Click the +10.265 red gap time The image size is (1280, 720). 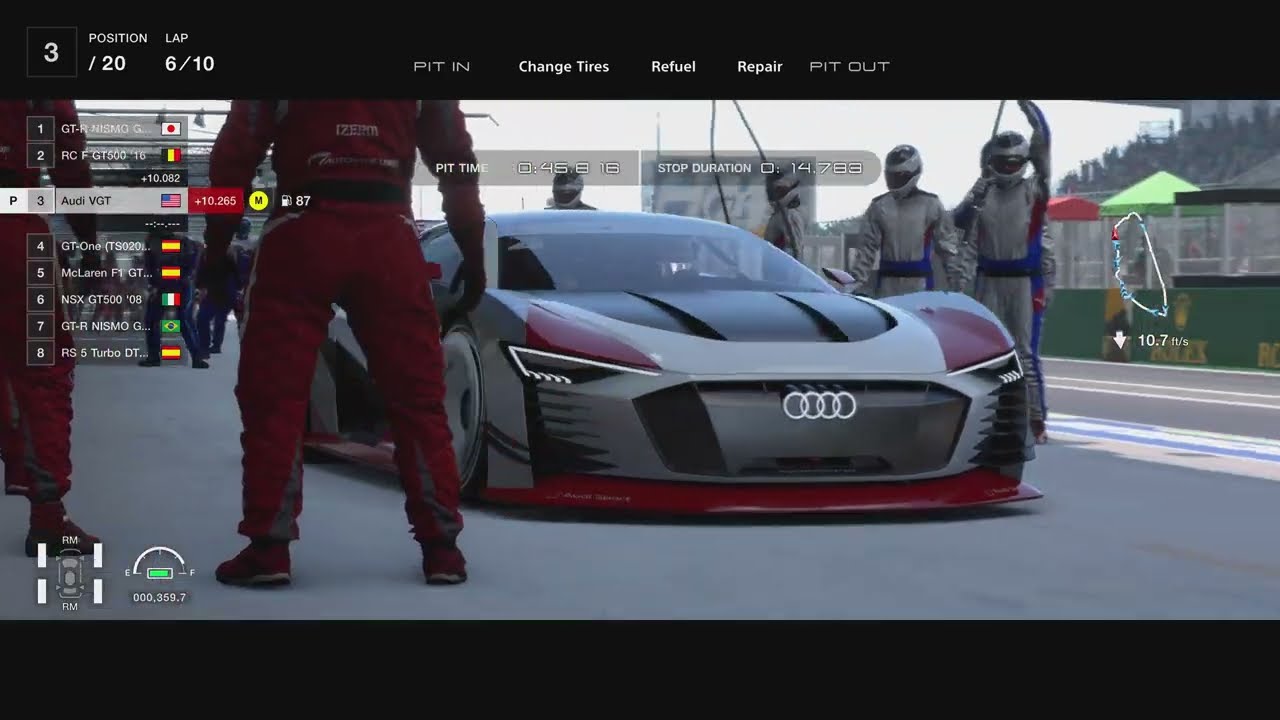point(215,201)
